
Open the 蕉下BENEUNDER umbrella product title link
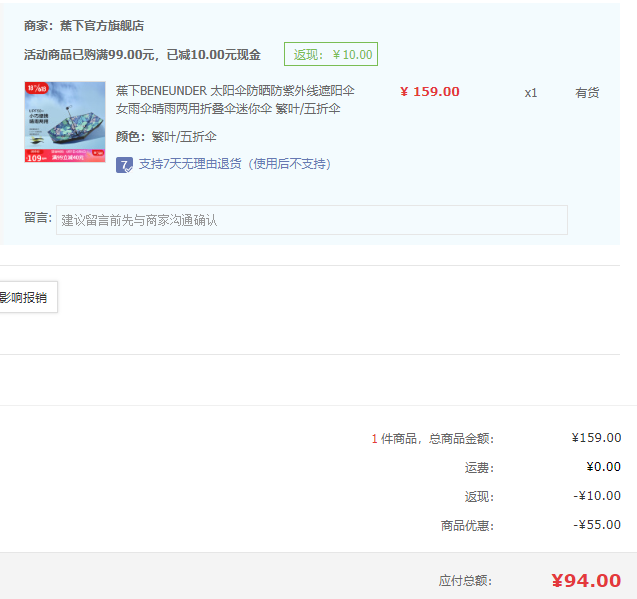pos(235,100)
